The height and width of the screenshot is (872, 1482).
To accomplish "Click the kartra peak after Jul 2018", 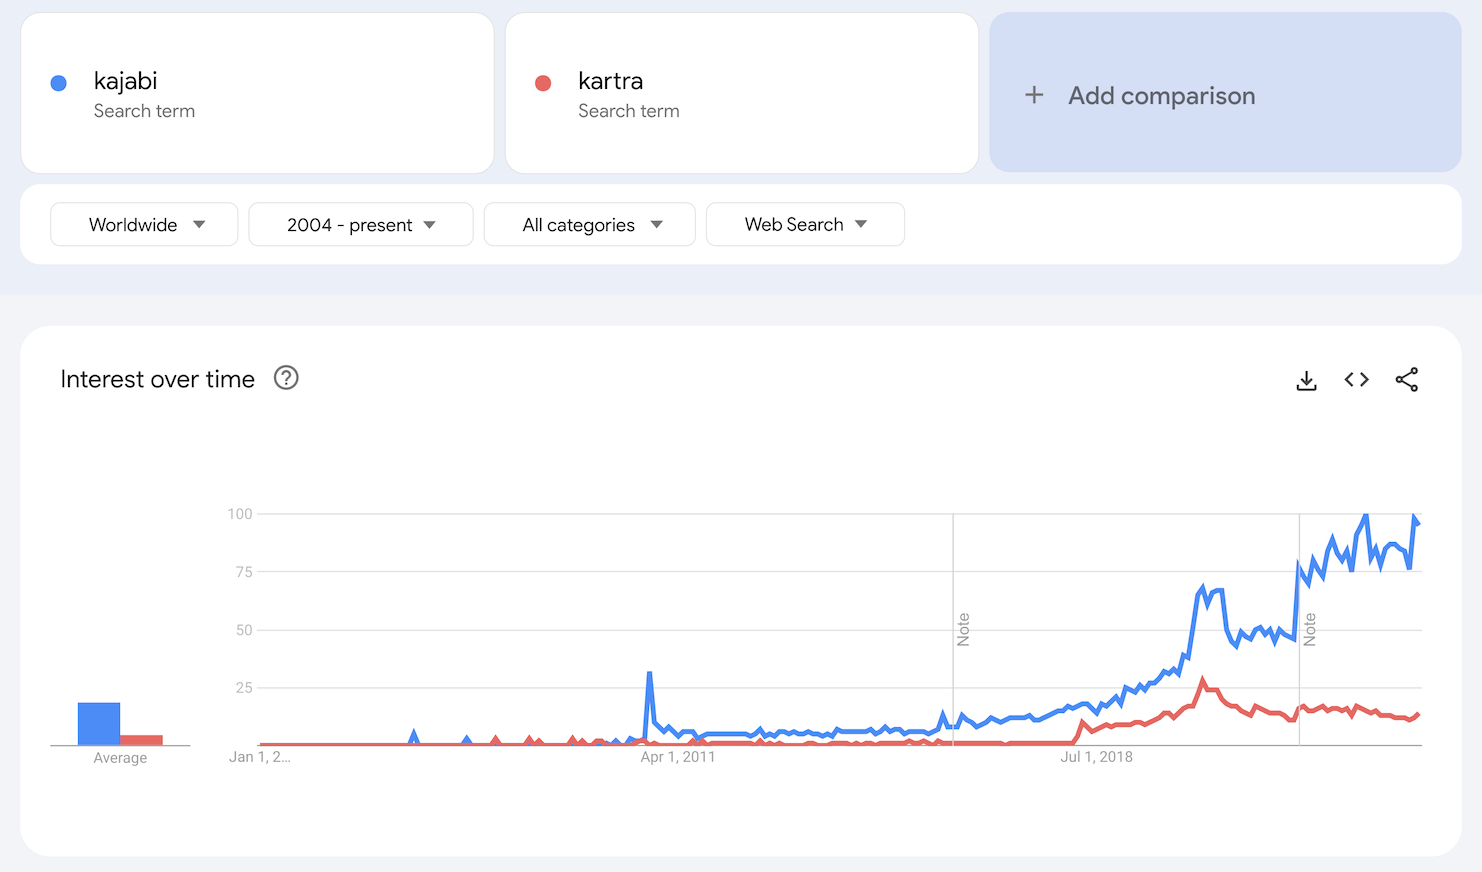I will point(1203,680).
